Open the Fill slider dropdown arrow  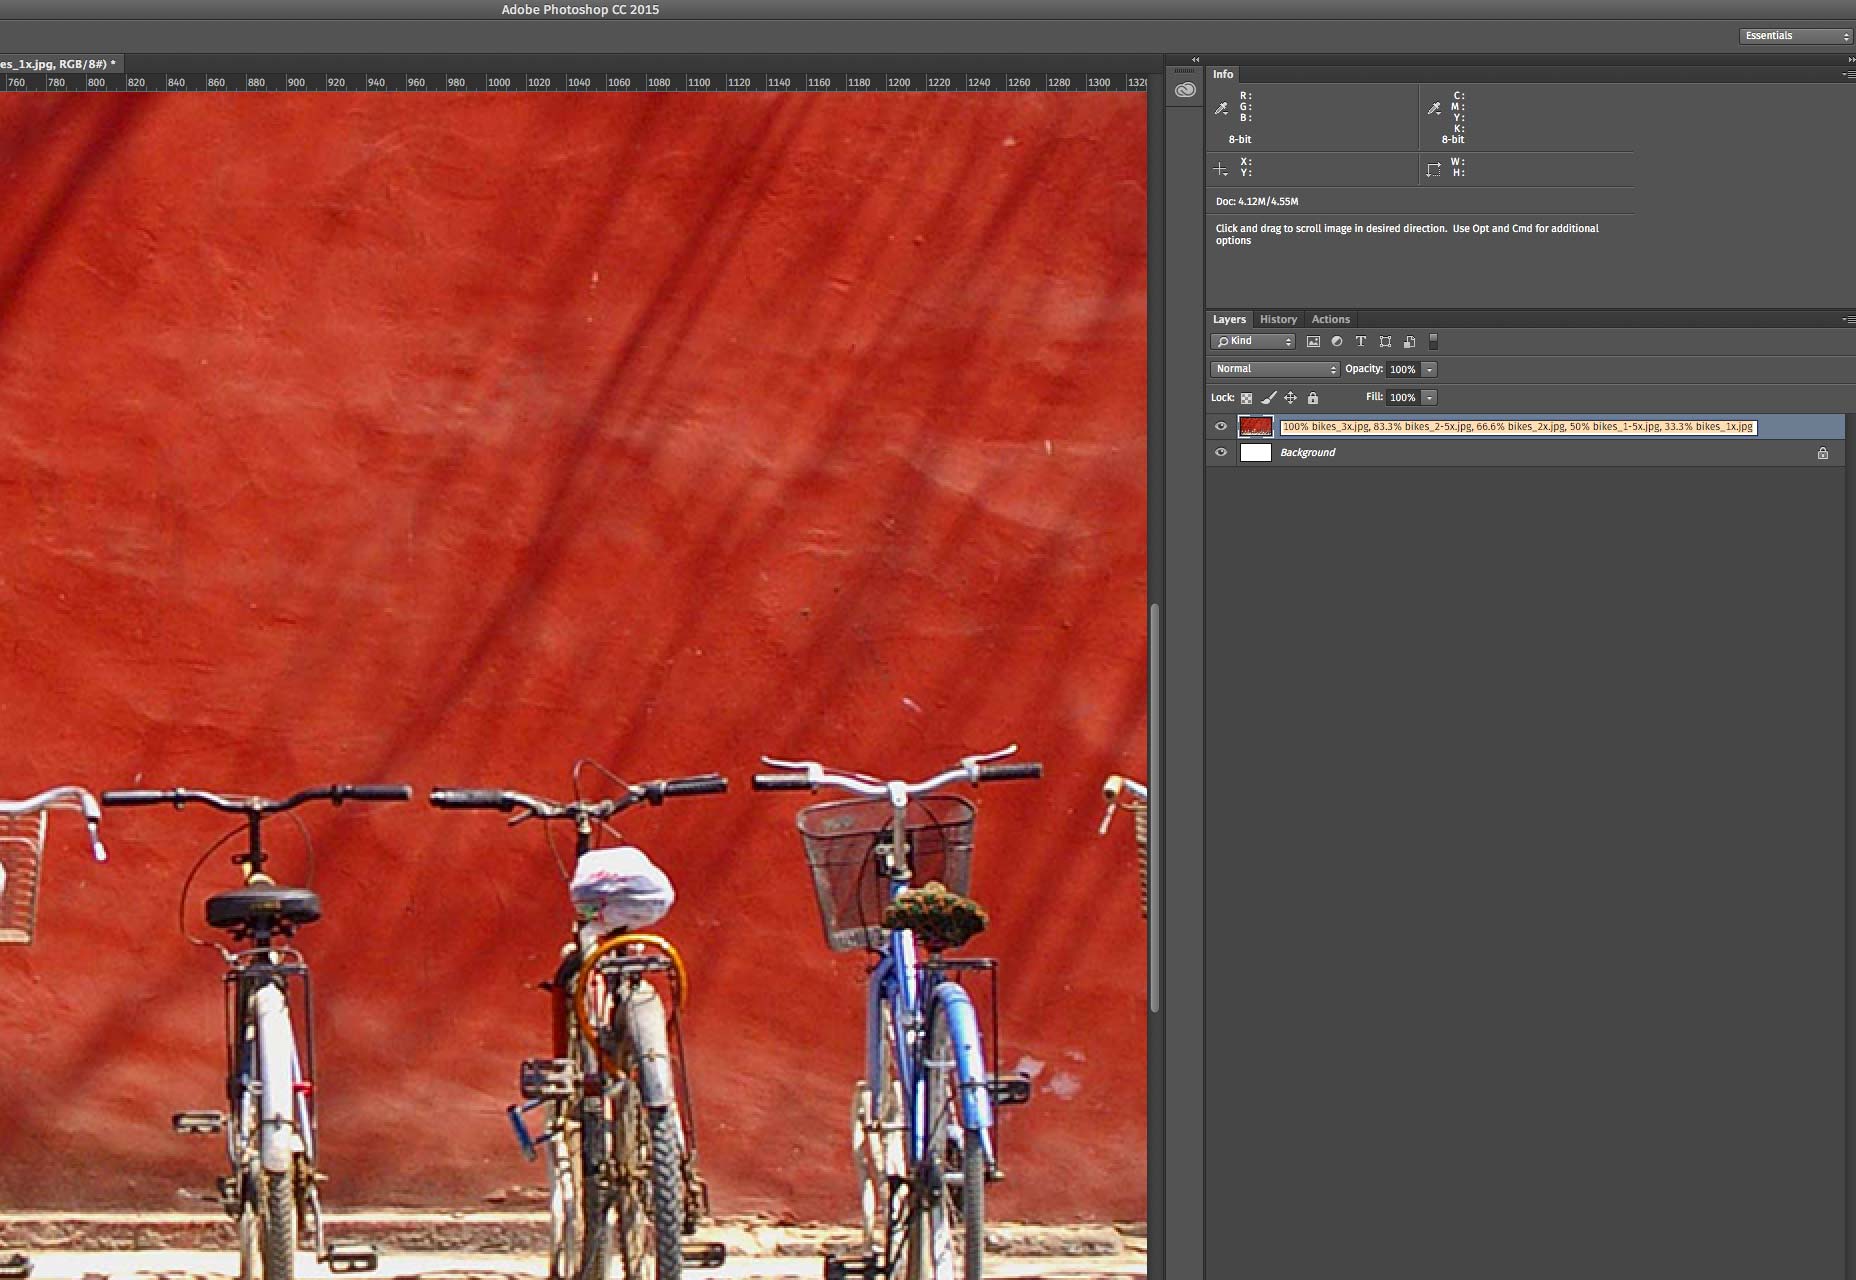1430,398
